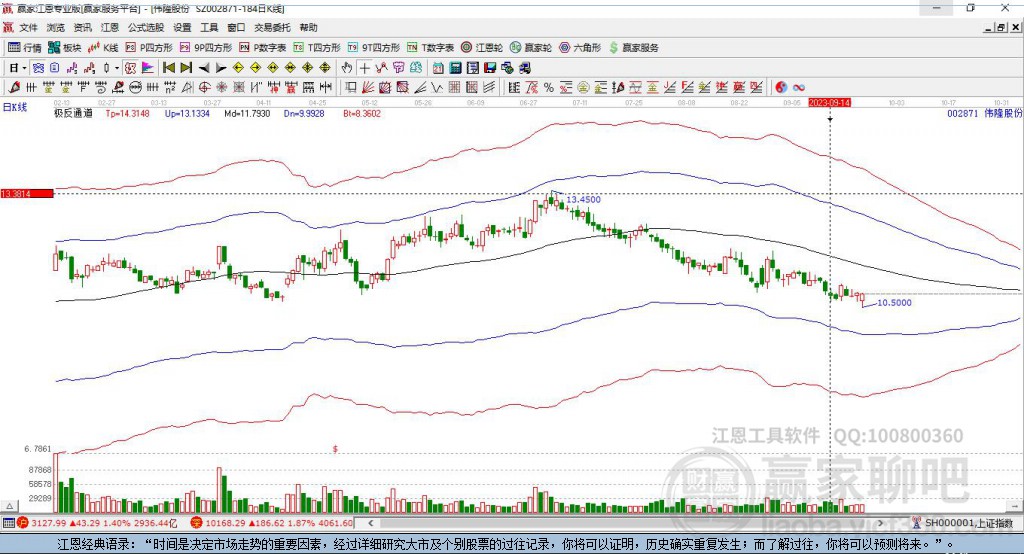Toggle the 权 price-adjustment button
The width and height of the screenshot is (1024, 554).
pyautogui.click(x=130, y=68)
